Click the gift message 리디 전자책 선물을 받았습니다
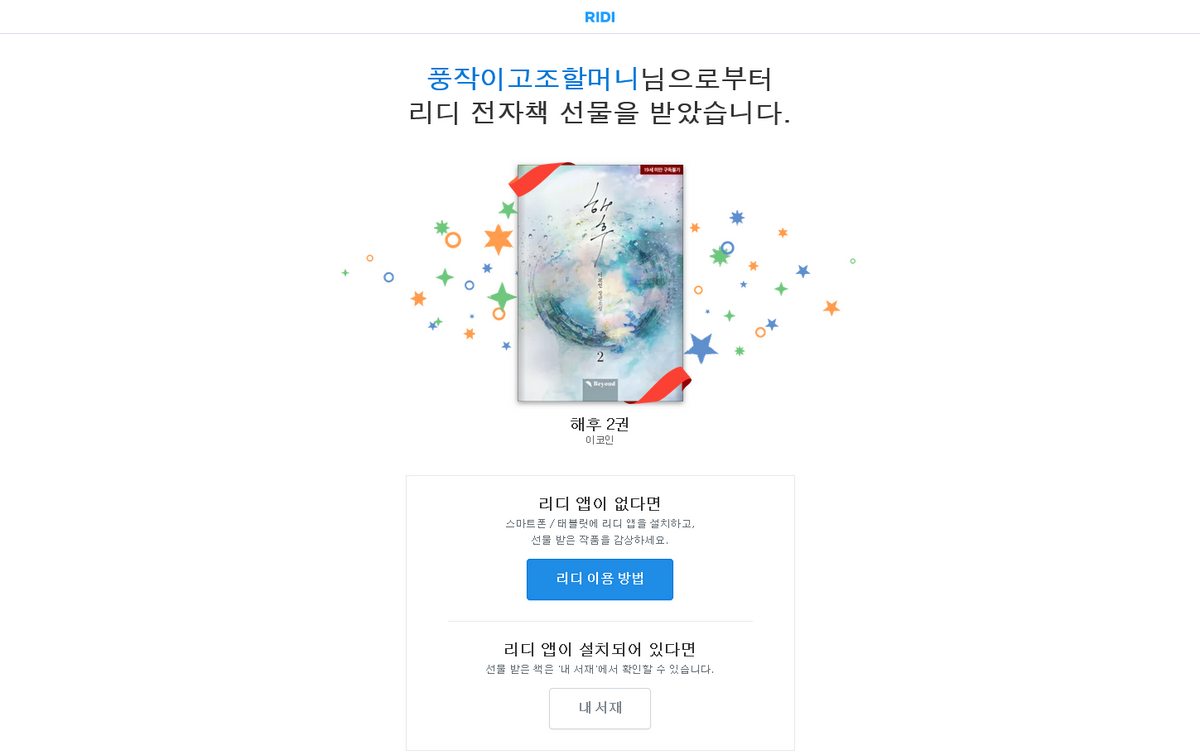Image resolution: width=1200 pixels, height=755 pixels. tap(600, 112)
